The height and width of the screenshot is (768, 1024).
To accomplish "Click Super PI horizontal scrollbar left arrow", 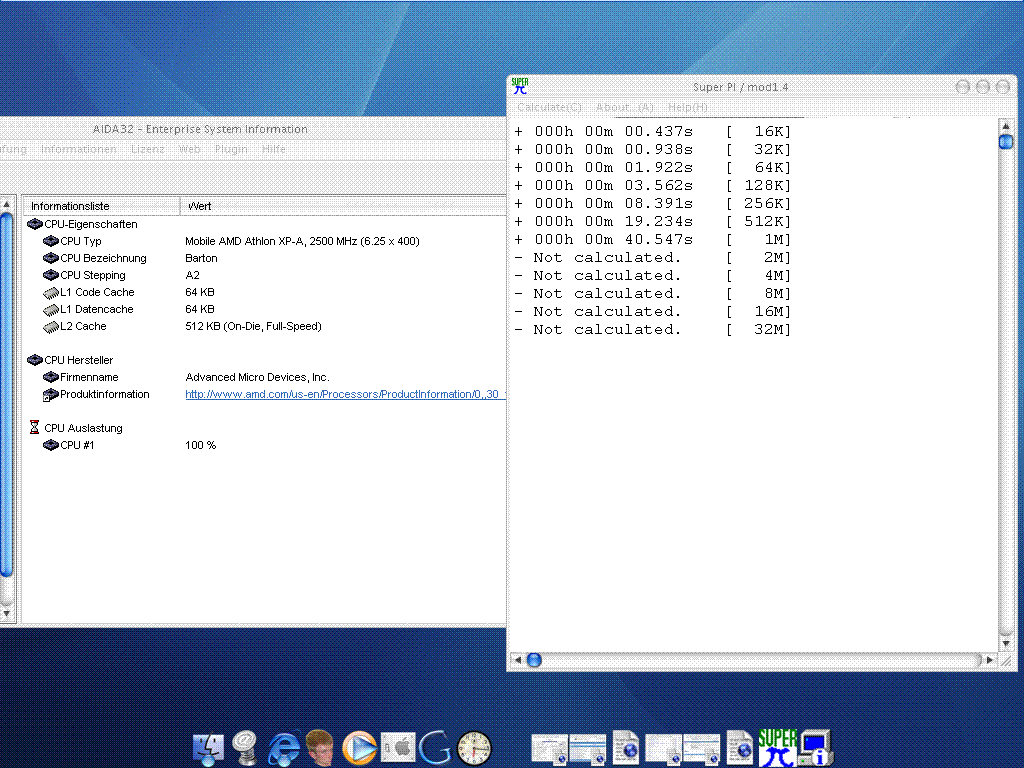I will point(518,660).
